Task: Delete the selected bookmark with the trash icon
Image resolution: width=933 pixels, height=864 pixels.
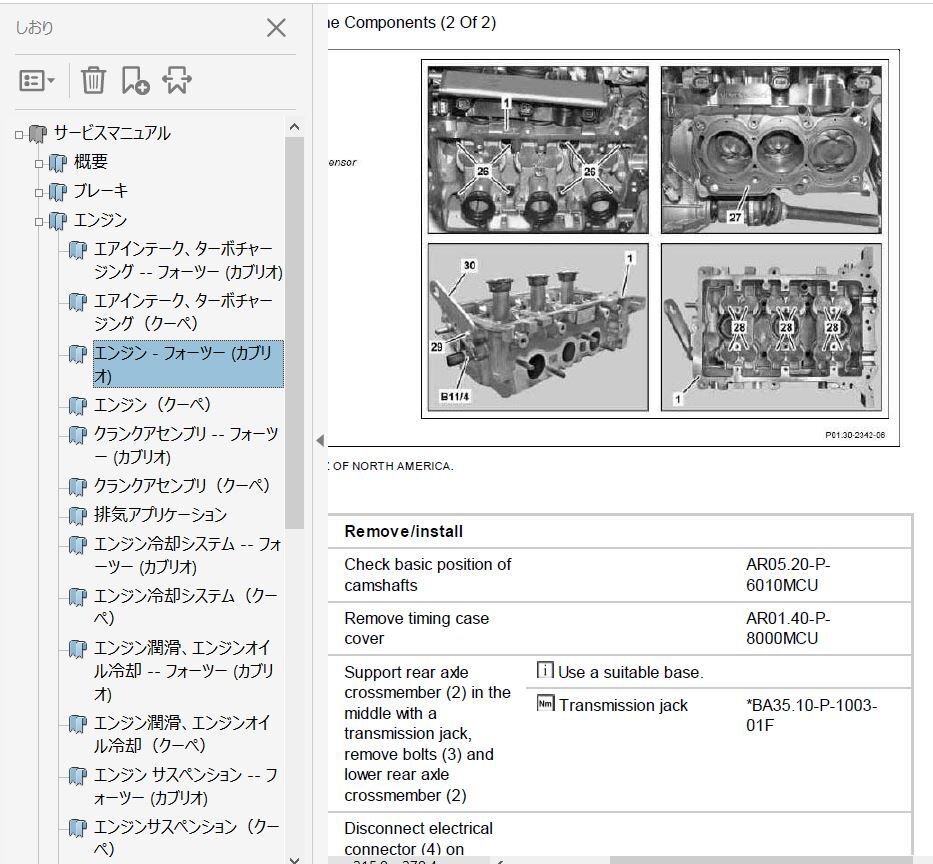Action: (93, 81)
